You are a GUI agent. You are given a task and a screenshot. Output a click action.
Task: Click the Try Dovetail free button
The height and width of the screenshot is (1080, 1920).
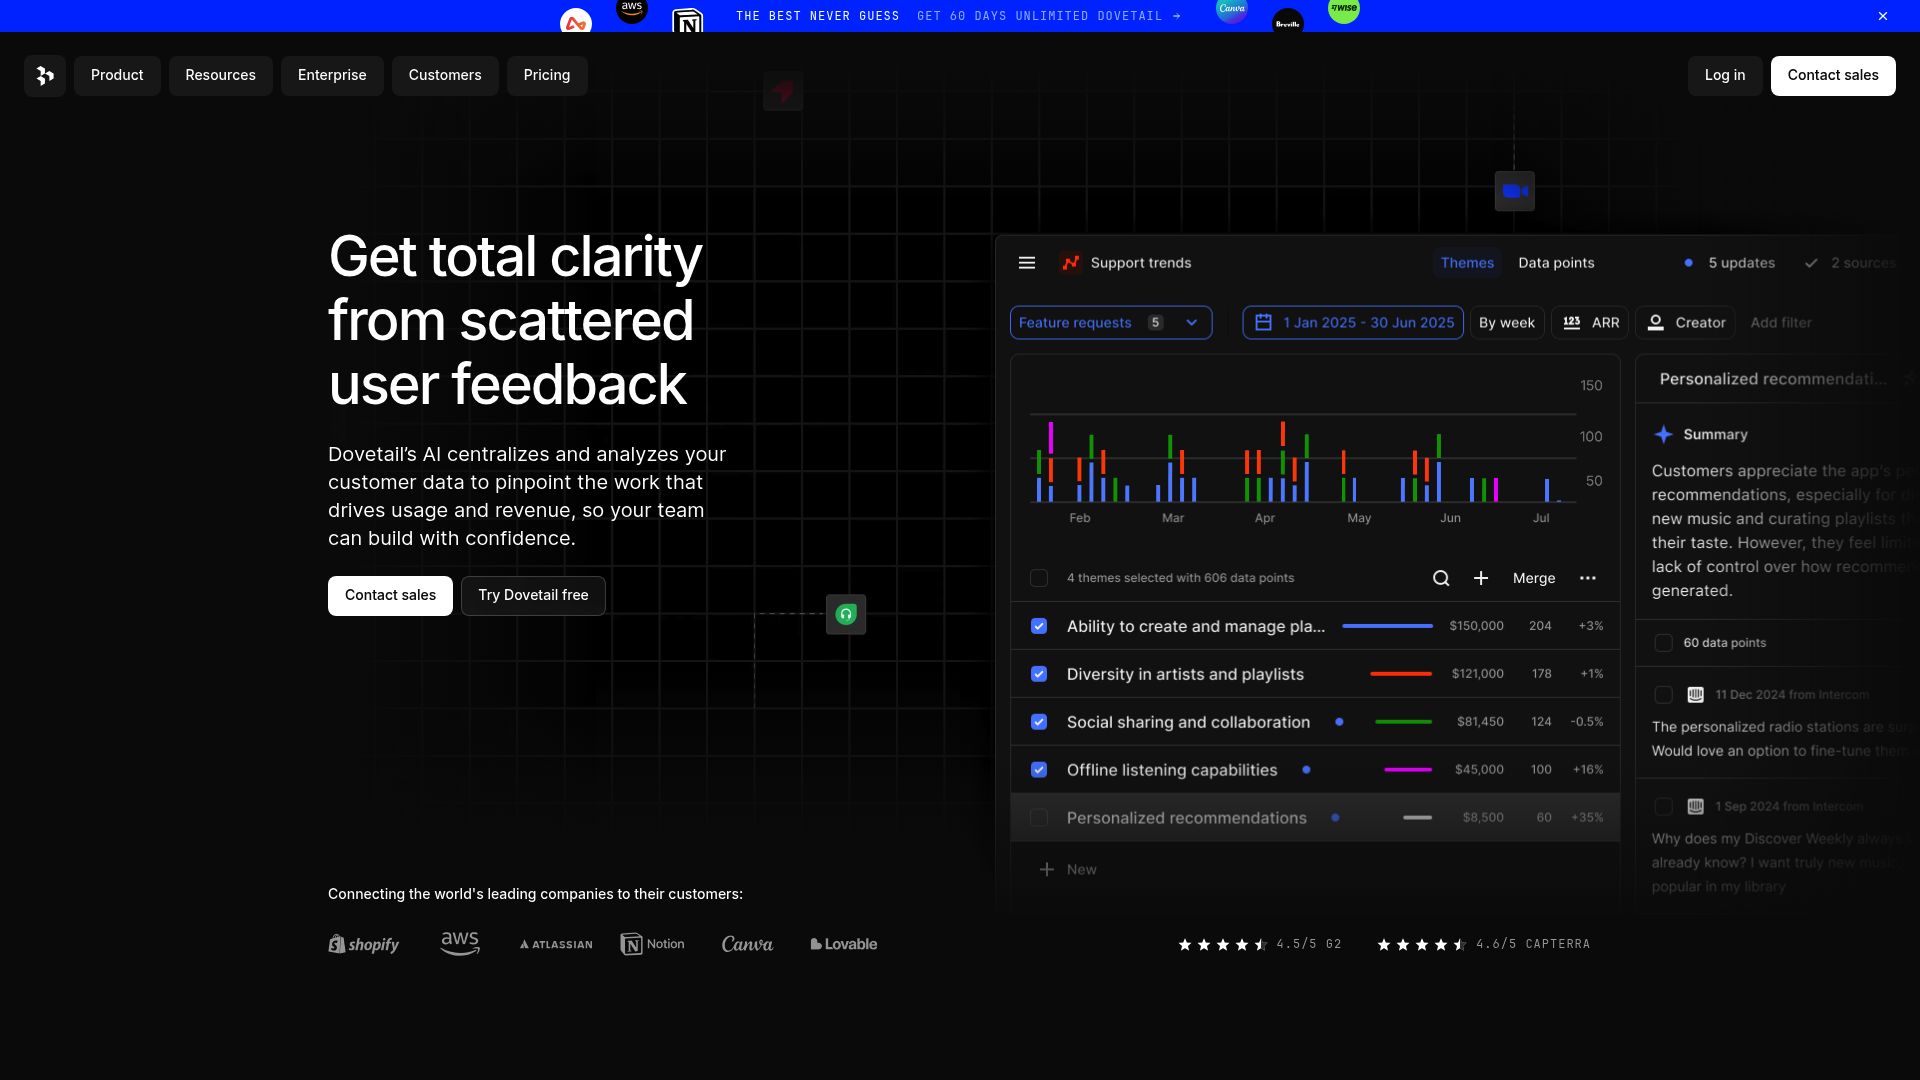[x=533, y=596]
